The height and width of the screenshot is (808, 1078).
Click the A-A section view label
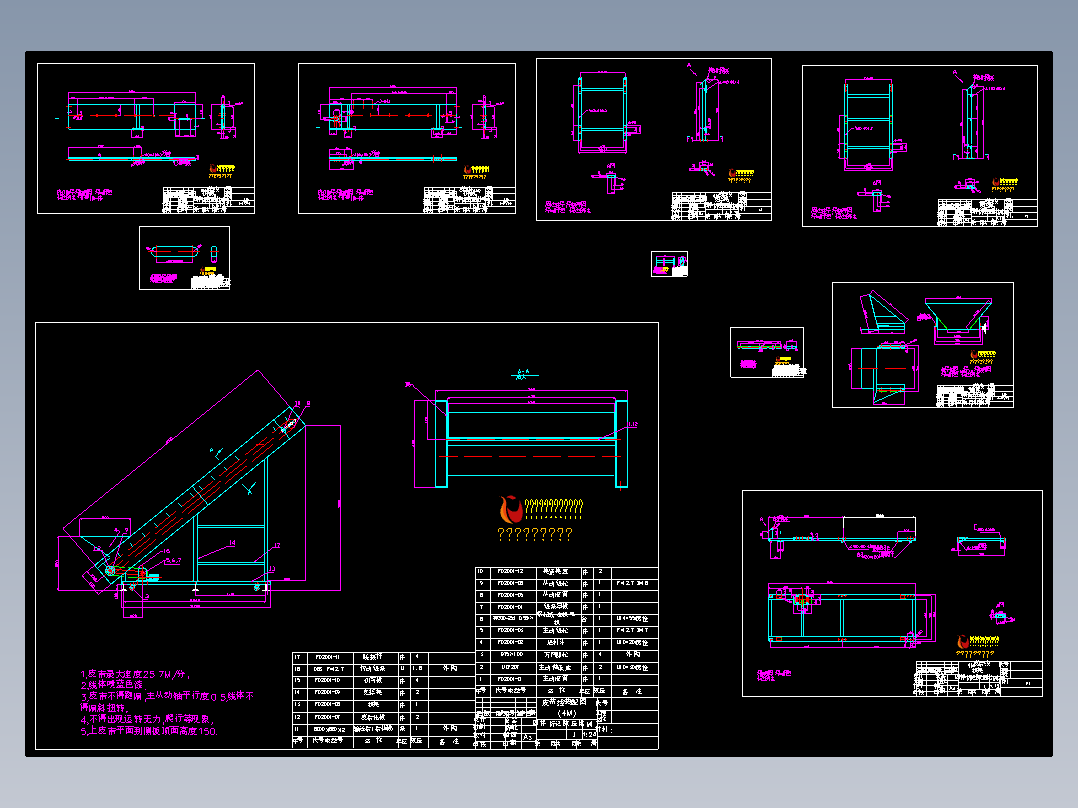tap(523, 373)
